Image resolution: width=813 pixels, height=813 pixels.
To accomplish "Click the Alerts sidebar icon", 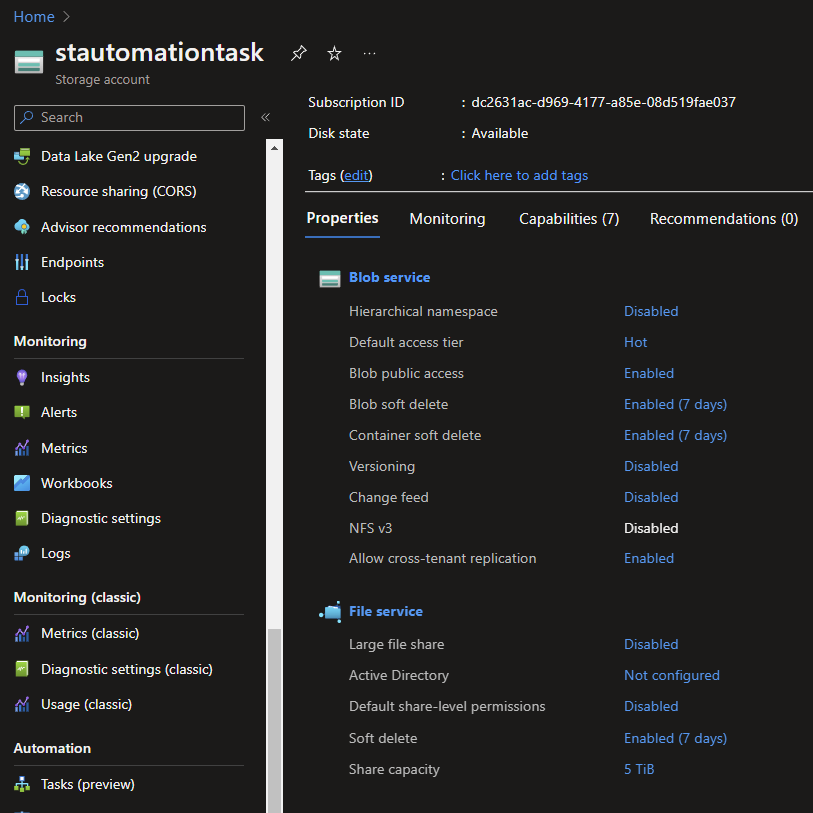I will pyautogui.click(x=22, y=412).
